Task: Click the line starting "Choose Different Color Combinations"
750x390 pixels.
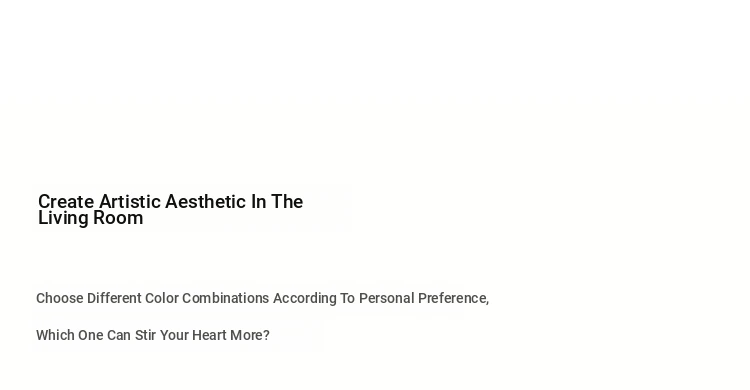Action: (263, 298)
